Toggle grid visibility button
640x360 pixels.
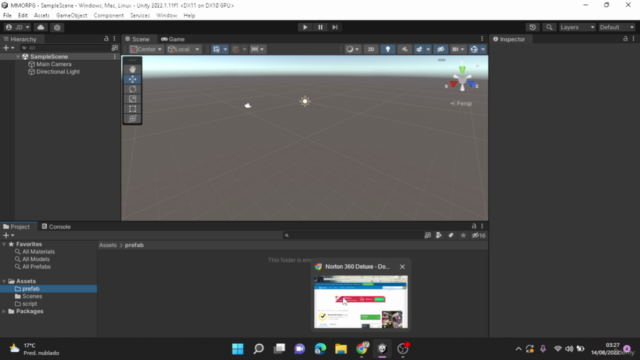point(216,49)
